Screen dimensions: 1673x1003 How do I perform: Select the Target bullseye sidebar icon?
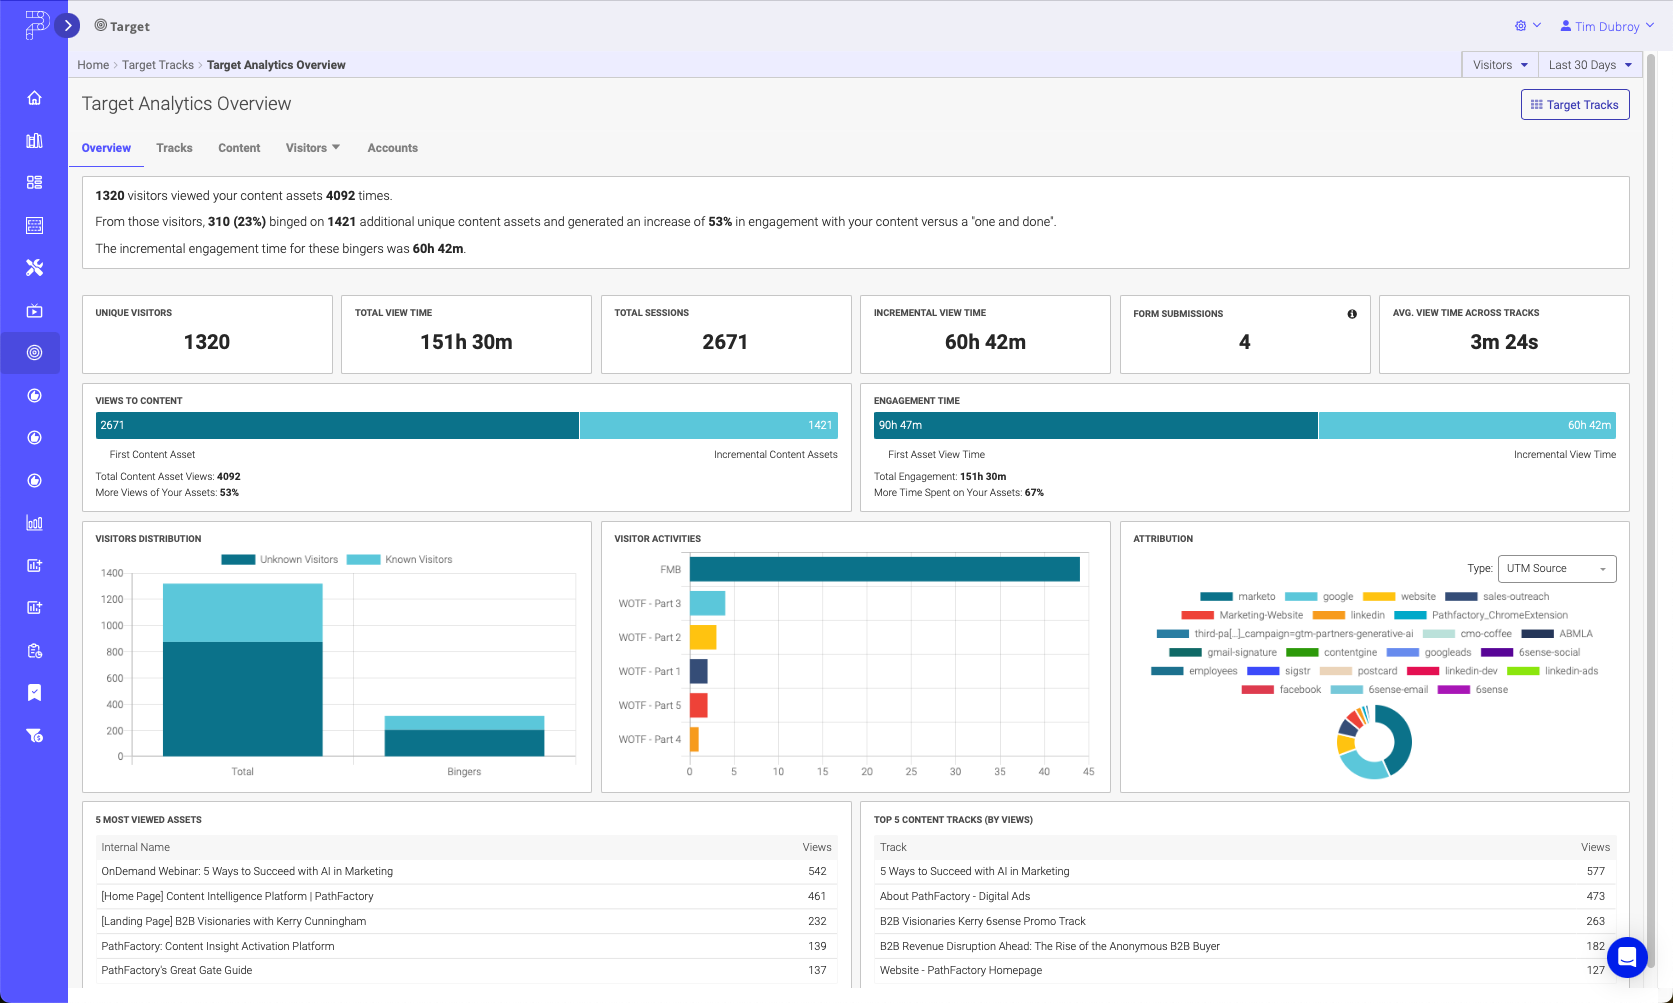pos(34,353)
